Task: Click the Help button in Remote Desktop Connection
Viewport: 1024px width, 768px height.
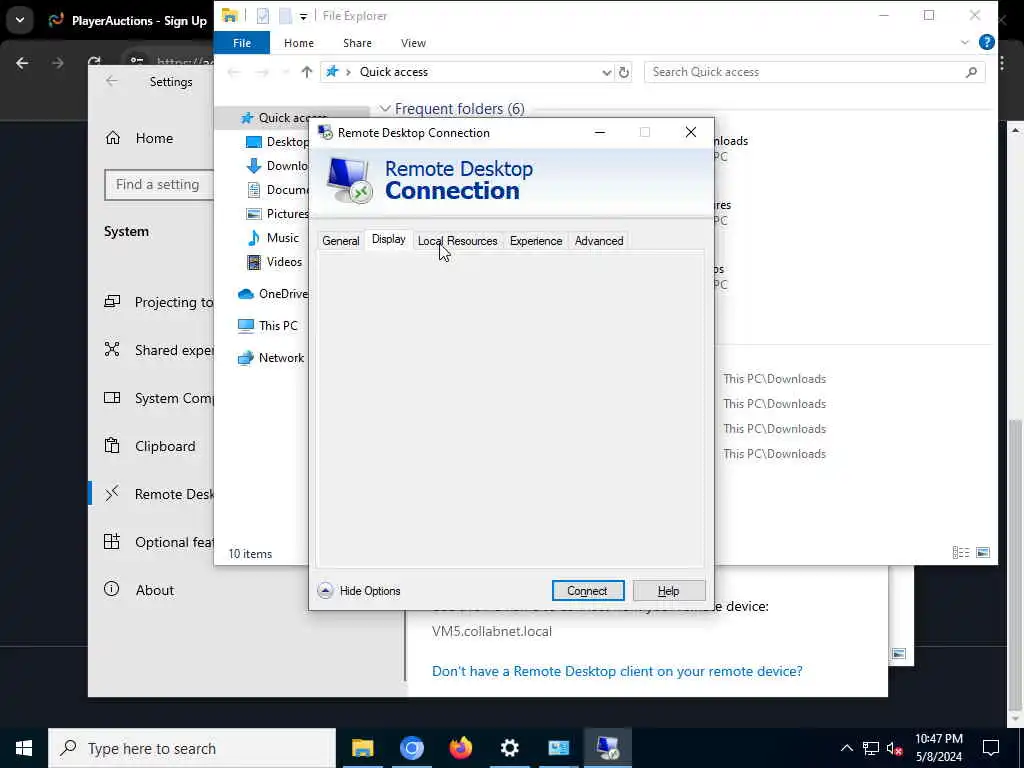Action: pyautogui.click(x=668, y=590)
